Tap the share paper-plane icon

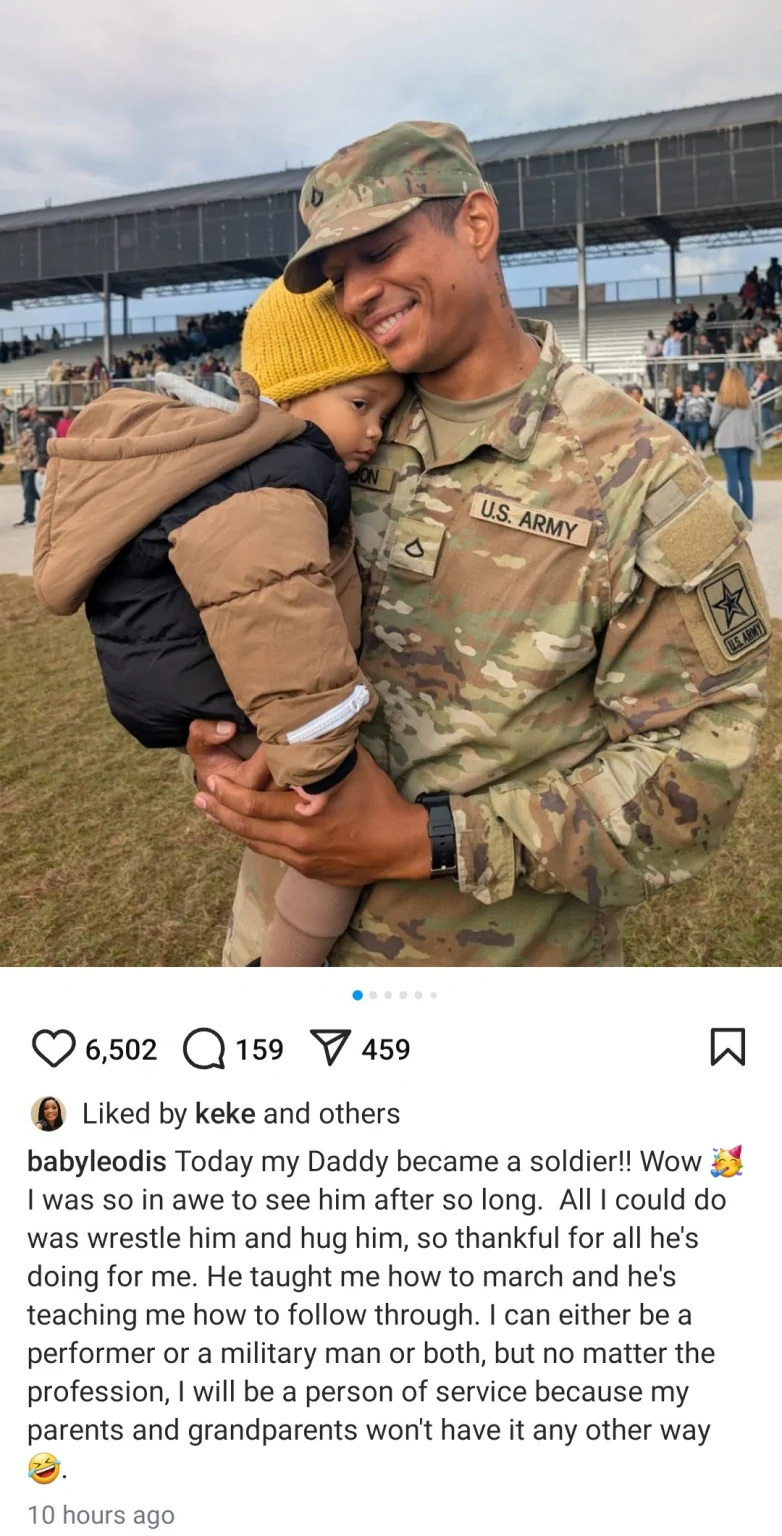point(330,1048)
